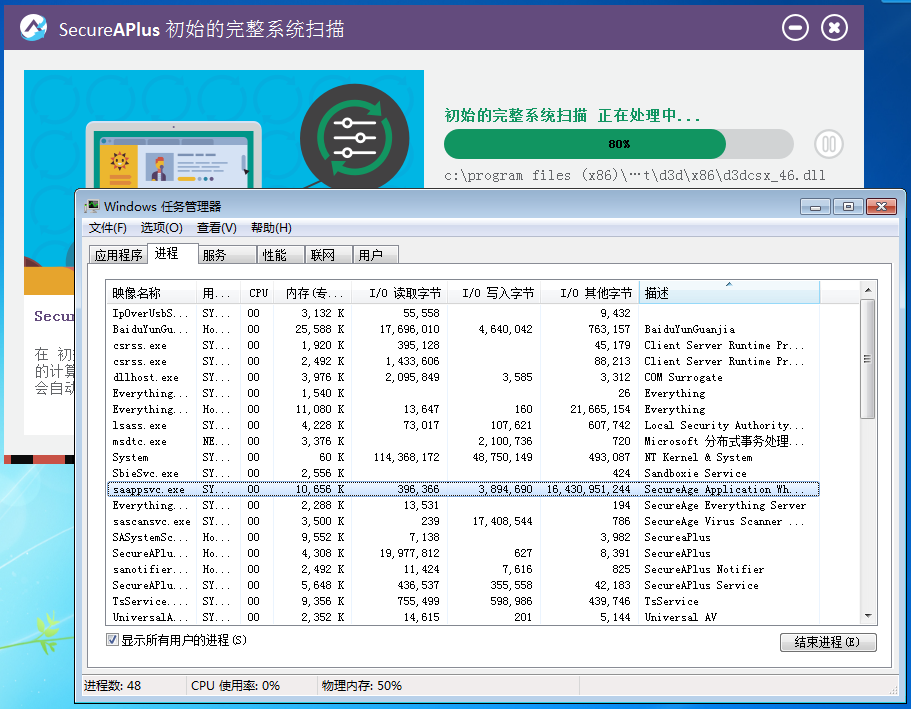Pause the ongoing full system scan
The image size is (911, 709).
[828, 144]
